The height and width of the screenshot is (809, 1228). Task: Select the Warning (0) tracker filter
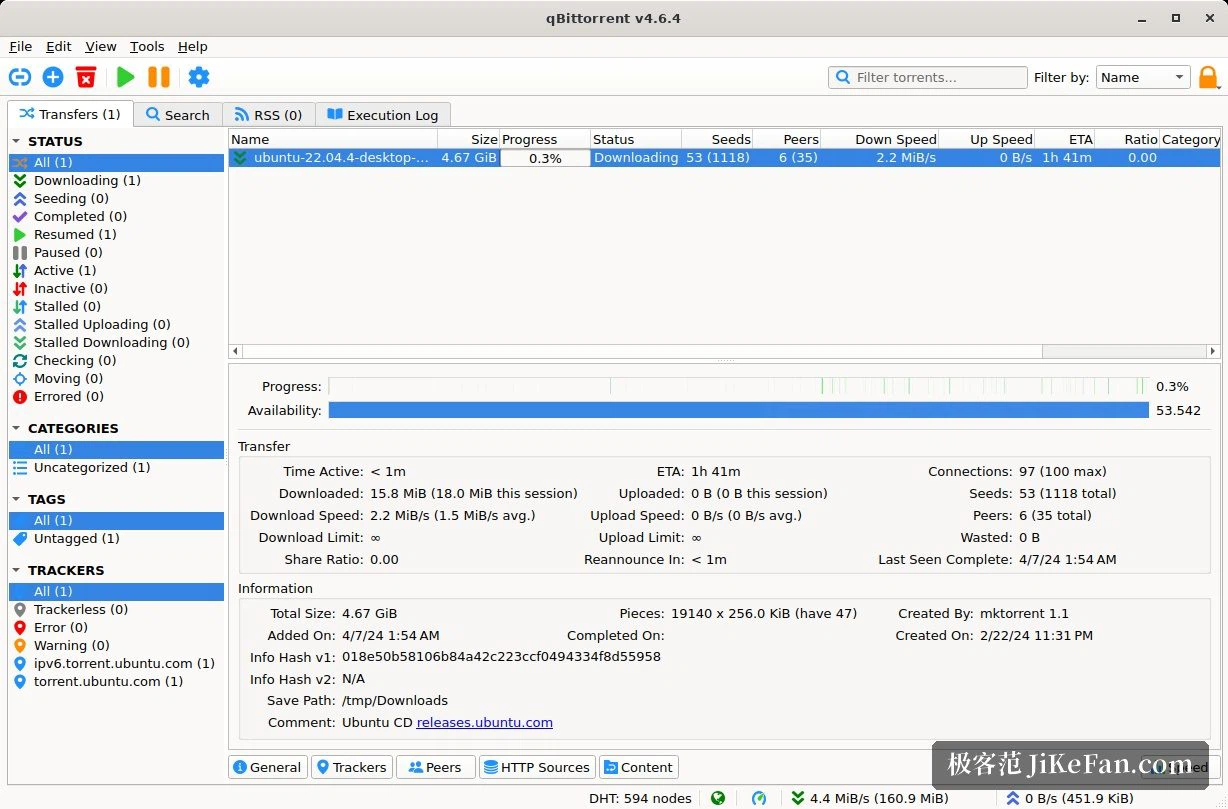point(116,645)
